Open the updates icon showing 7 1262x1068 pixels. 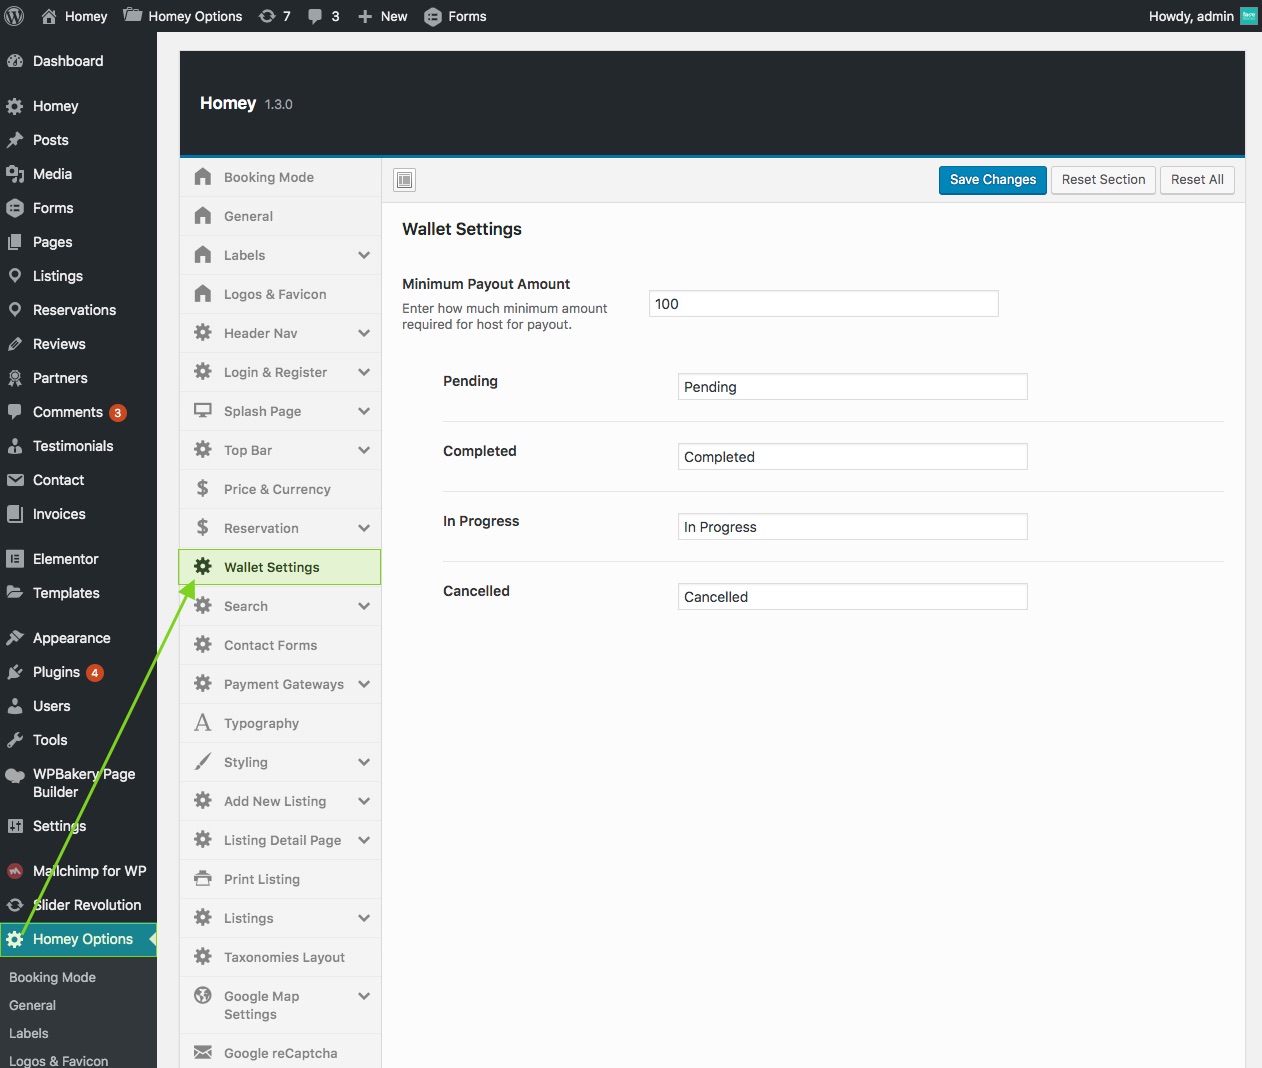(267, 16)
